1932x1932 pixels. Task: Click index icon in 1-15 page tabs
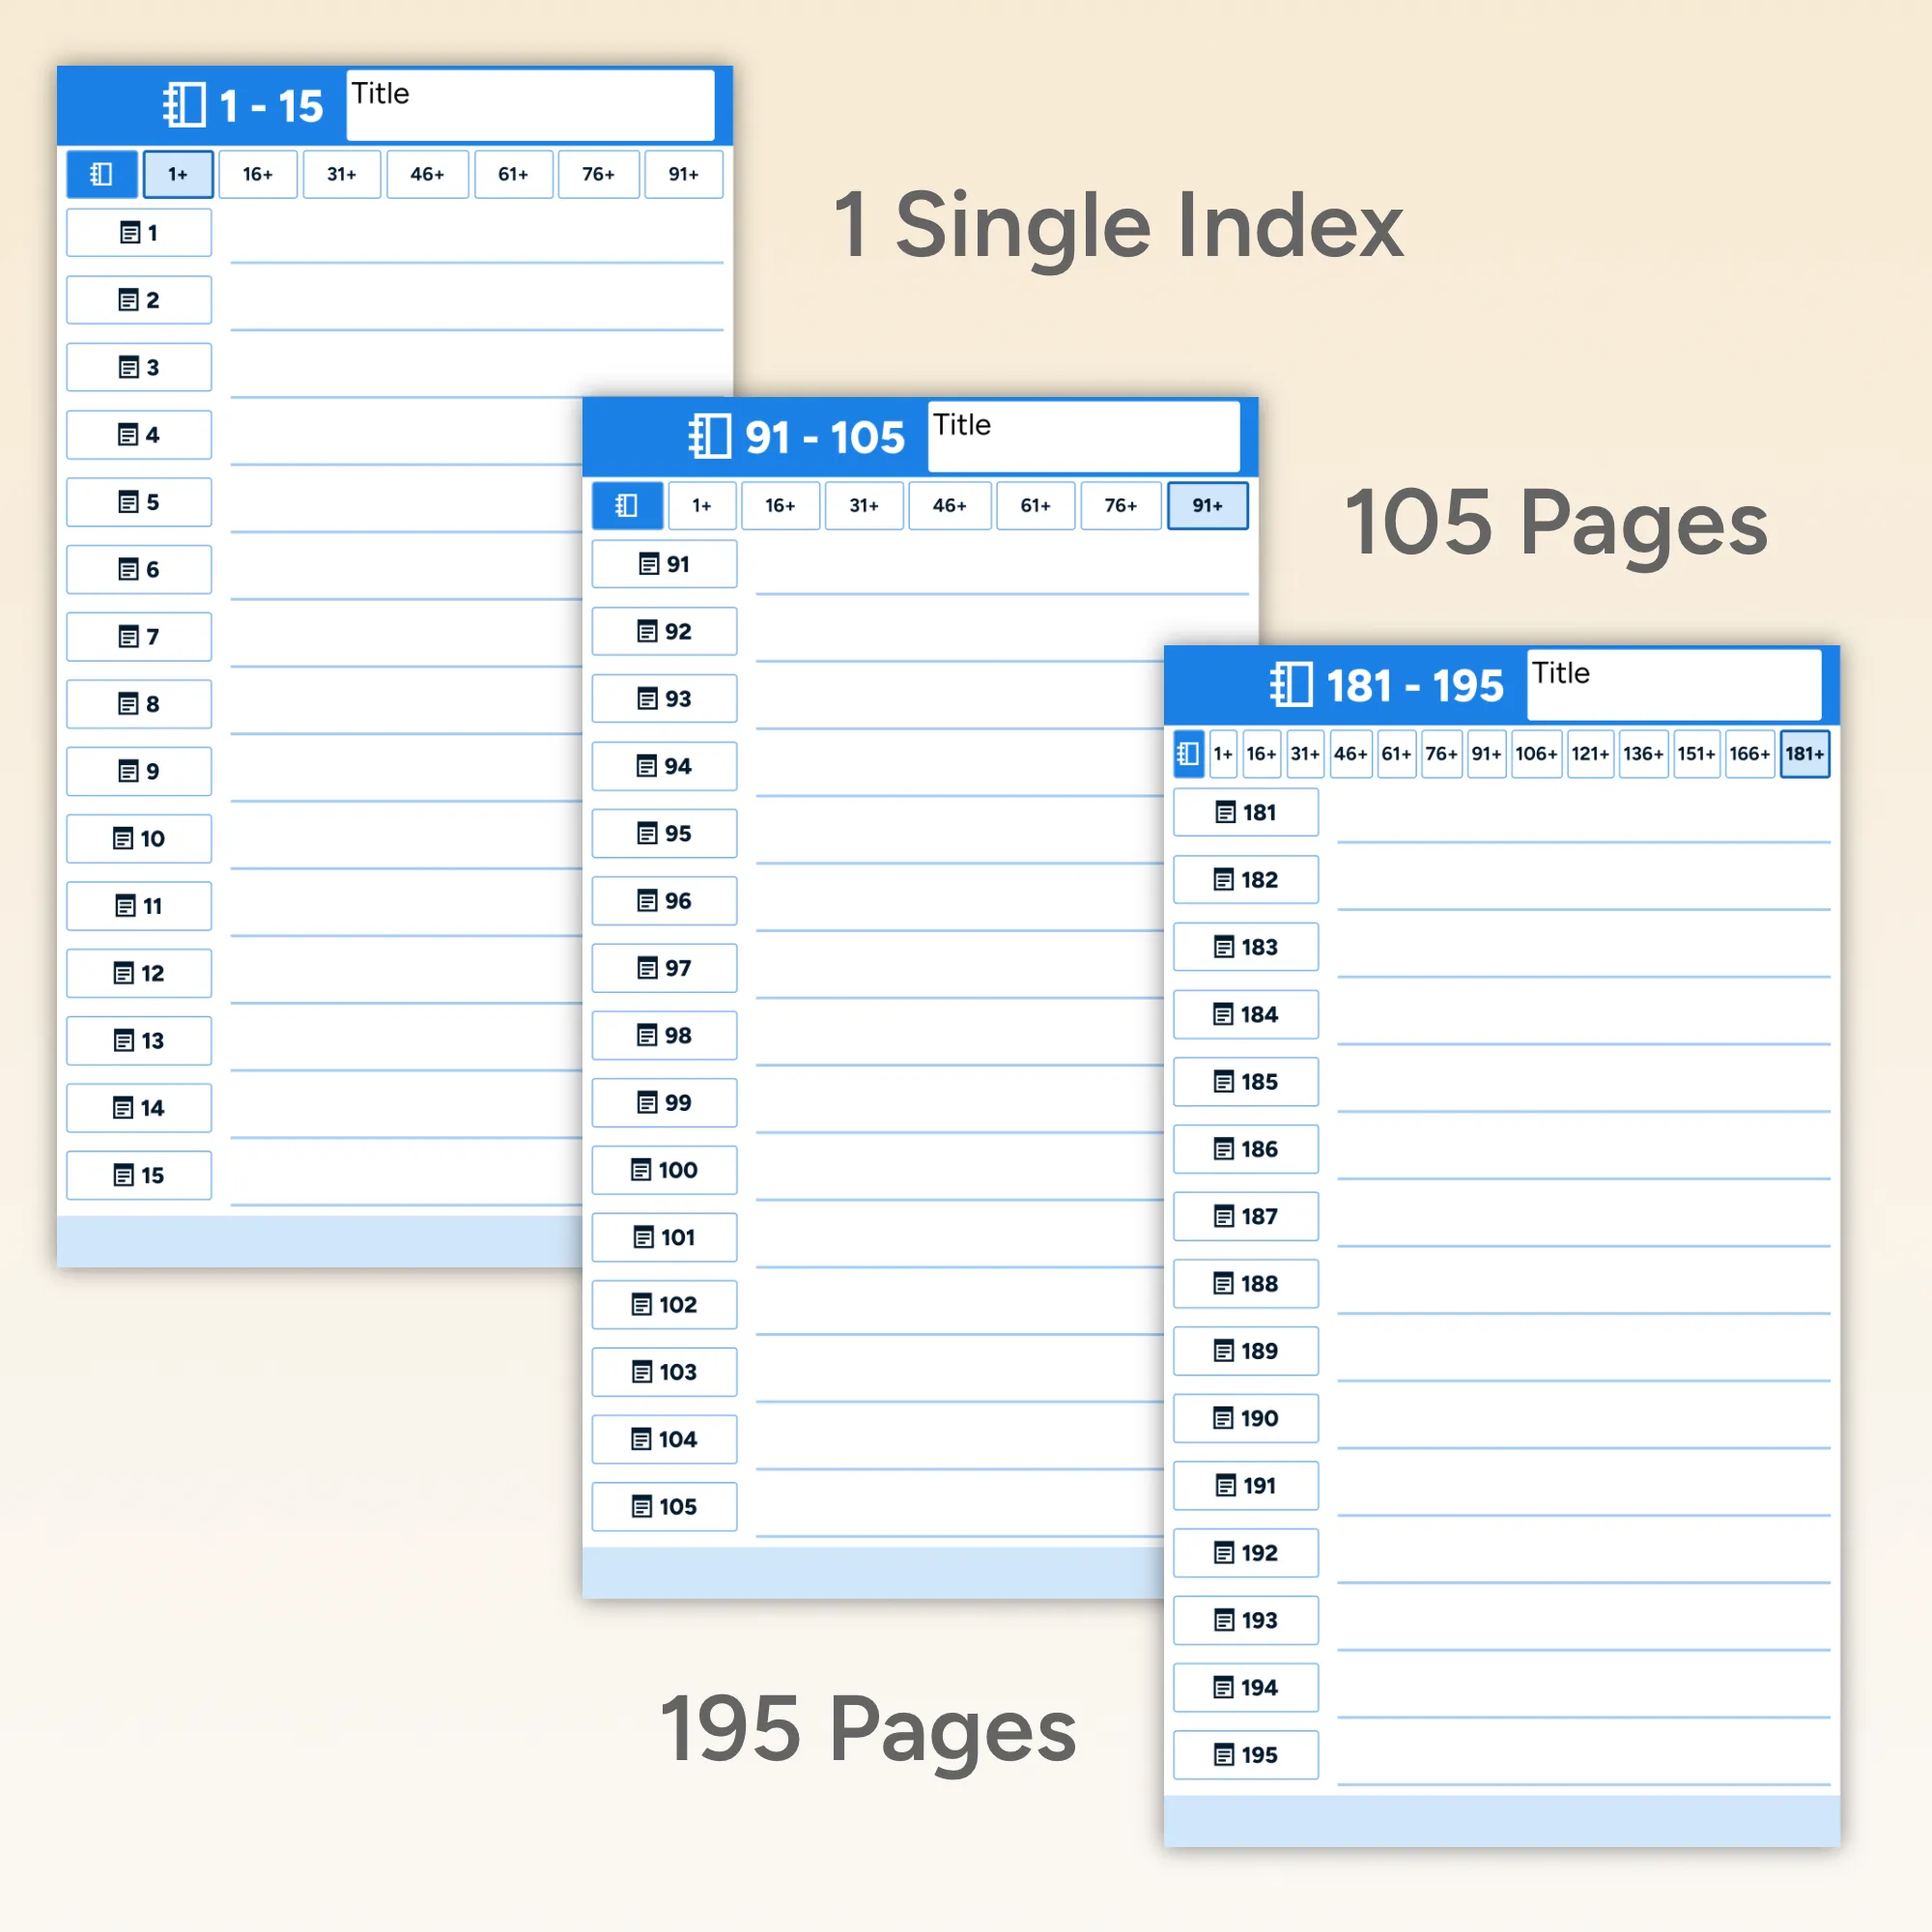(101, 174)
